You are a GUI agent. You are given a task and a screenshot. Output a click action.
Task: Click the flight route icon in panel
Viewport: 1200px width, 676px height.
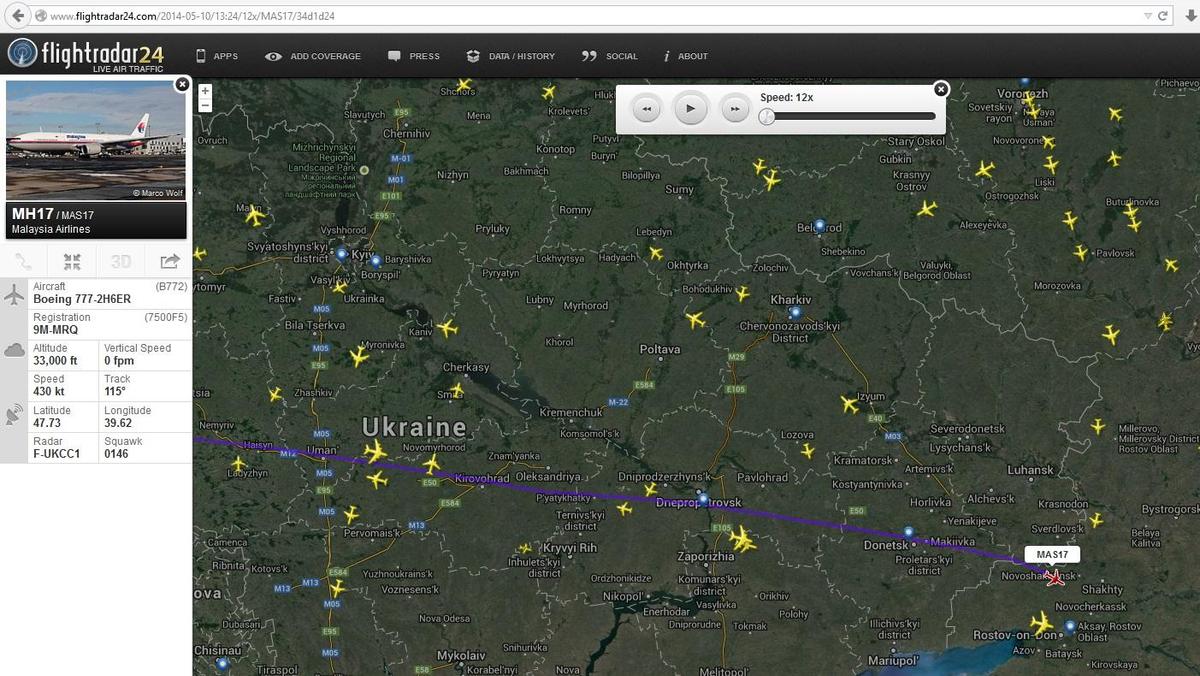24,262
